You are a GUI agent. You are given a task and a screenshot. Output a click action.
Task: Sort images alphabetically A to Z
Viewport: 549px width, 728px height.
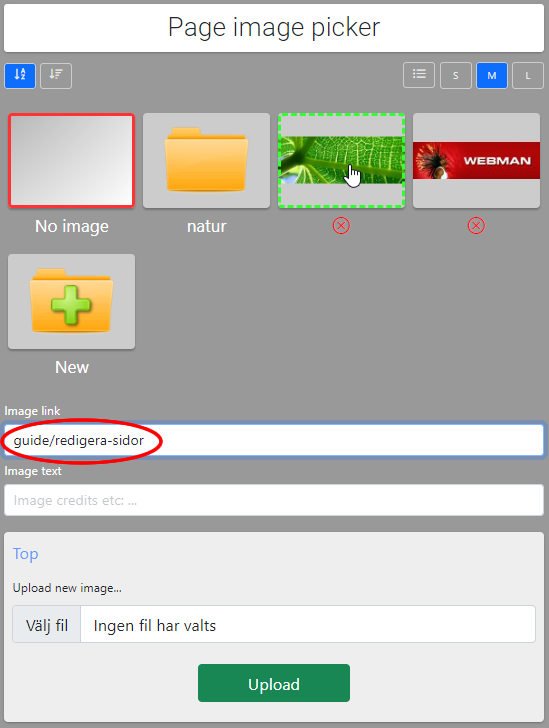pyautogui.click(x=20, y=75)
